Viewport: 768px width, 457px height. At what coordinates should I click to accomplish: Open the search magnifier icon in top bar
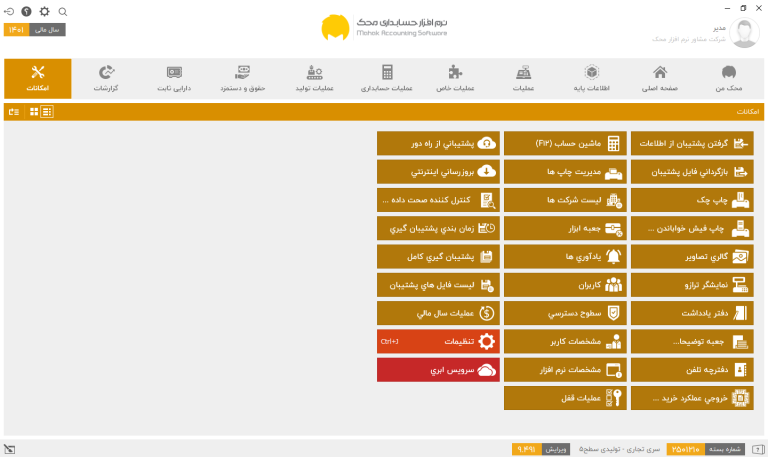point(63,11)
